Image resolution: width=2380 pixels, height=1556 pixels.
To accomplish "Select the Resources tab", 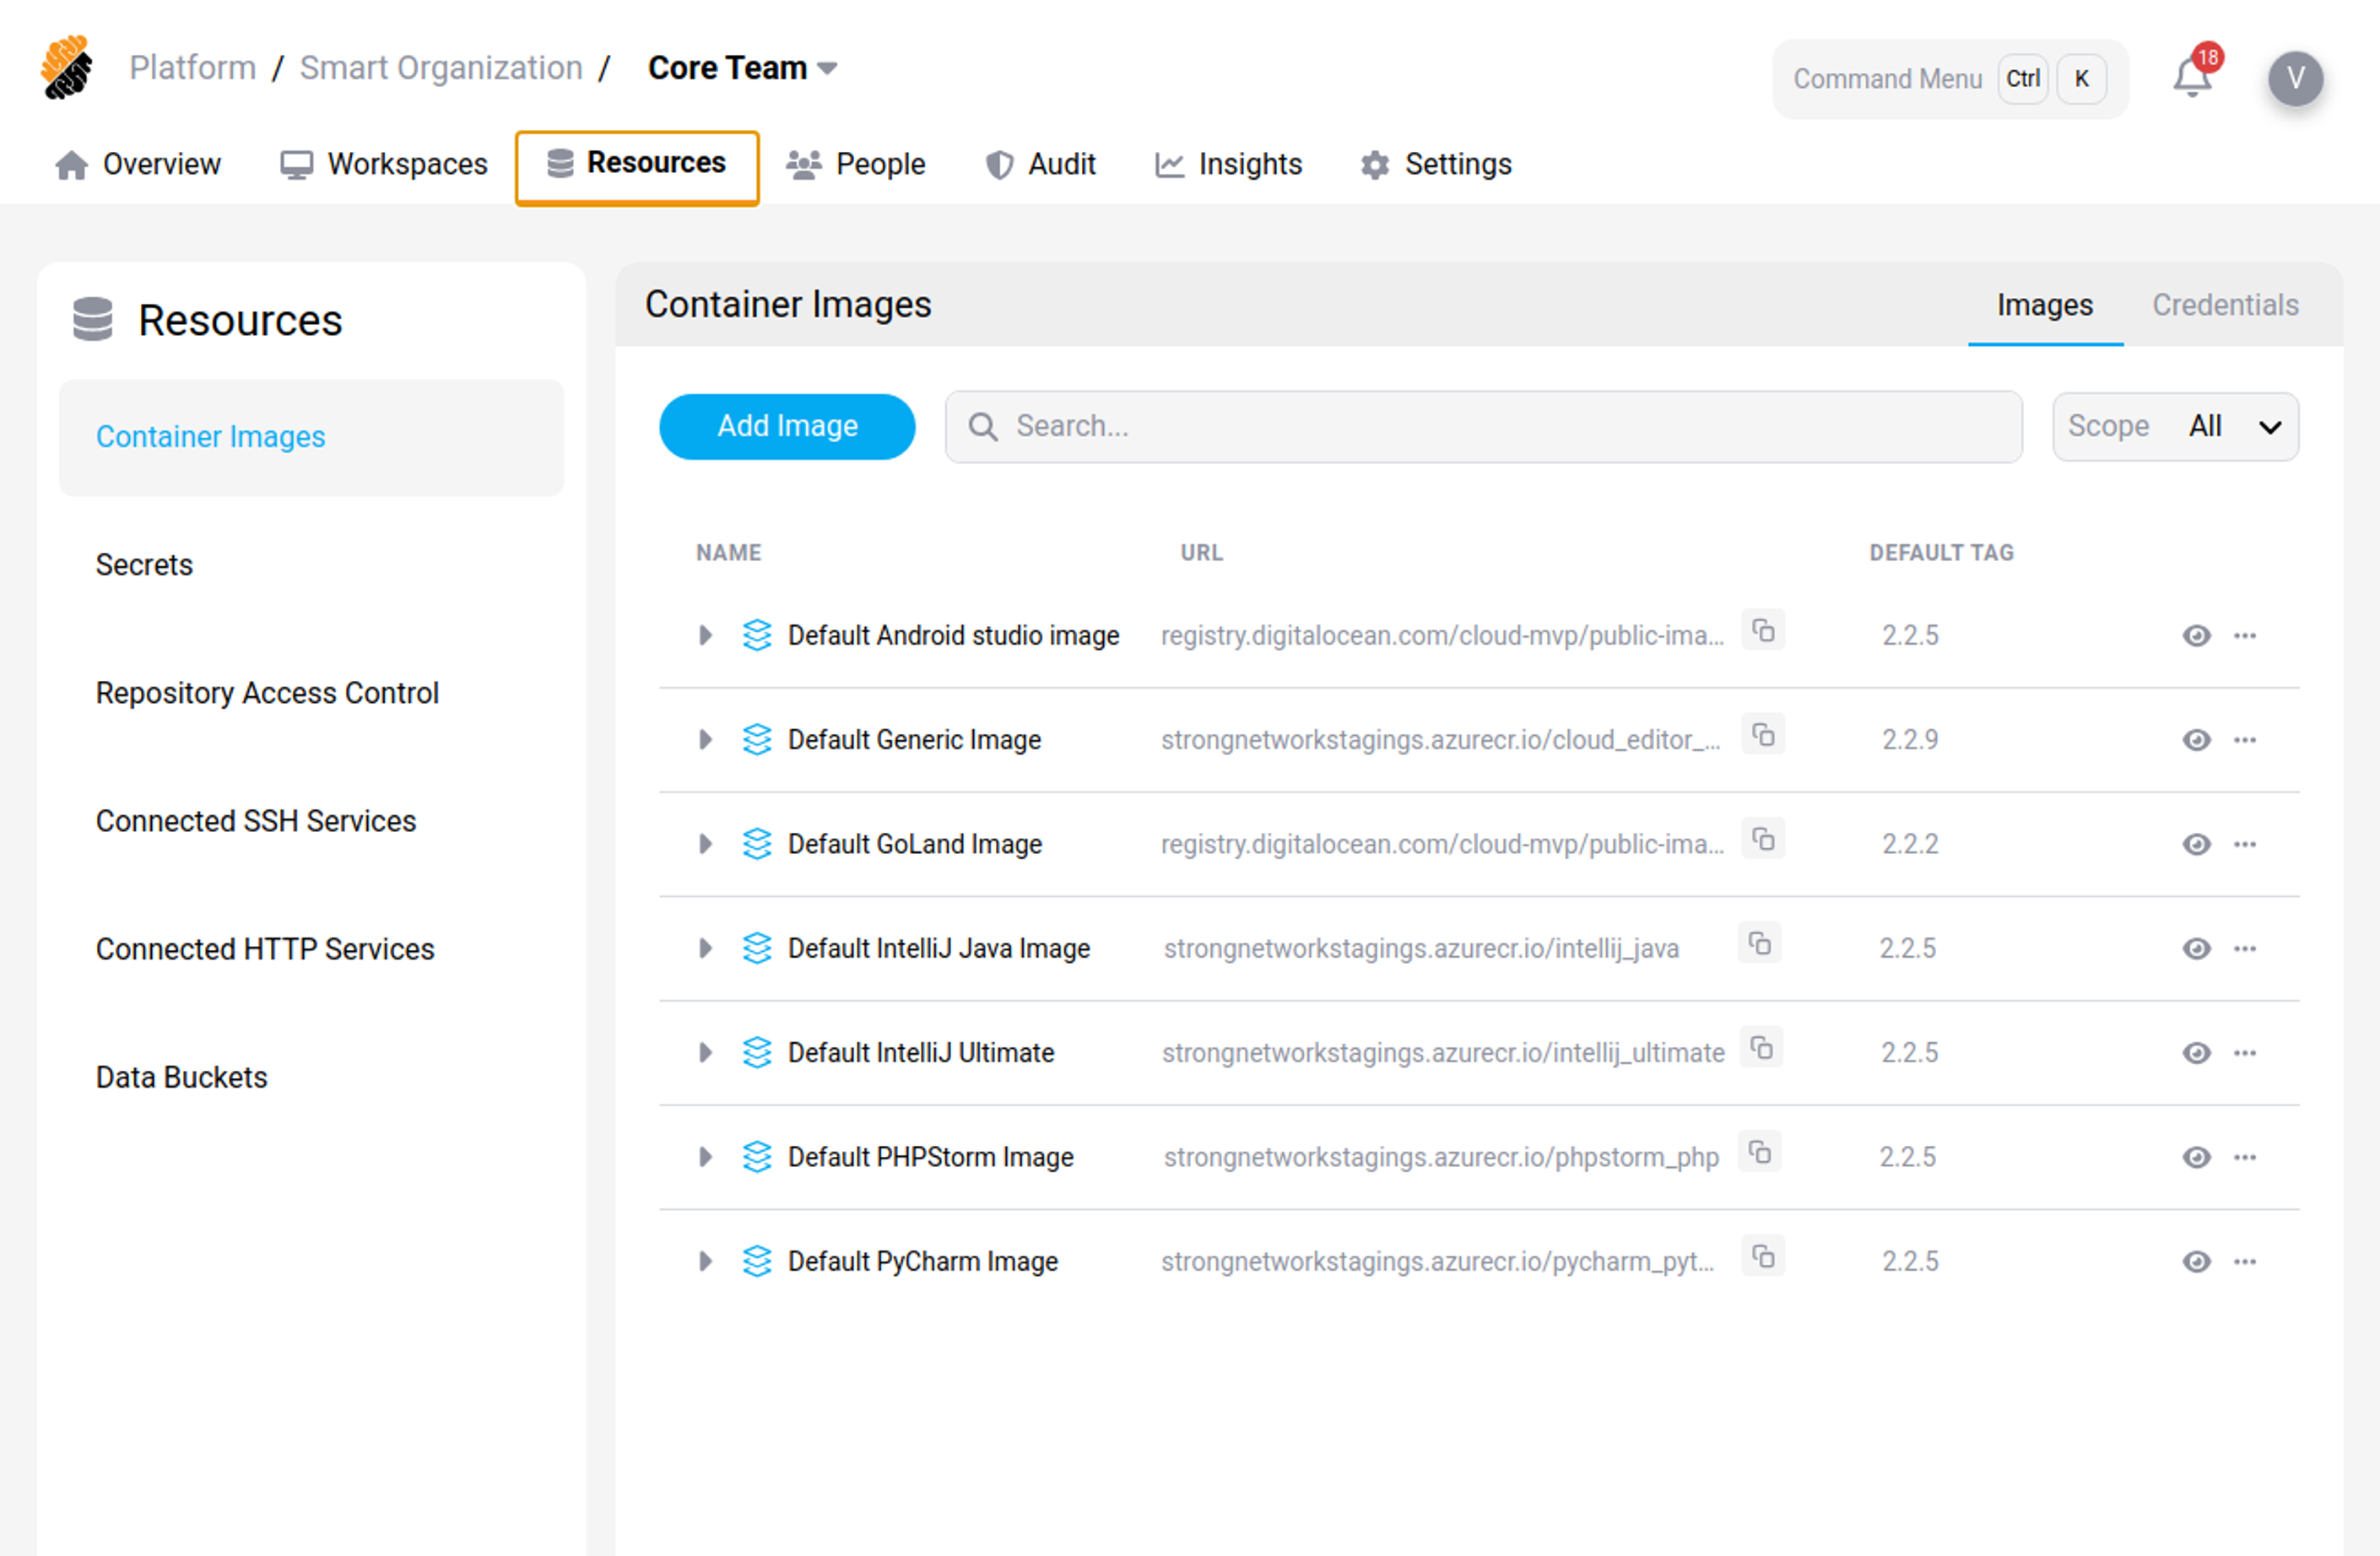I will [637, 167].
